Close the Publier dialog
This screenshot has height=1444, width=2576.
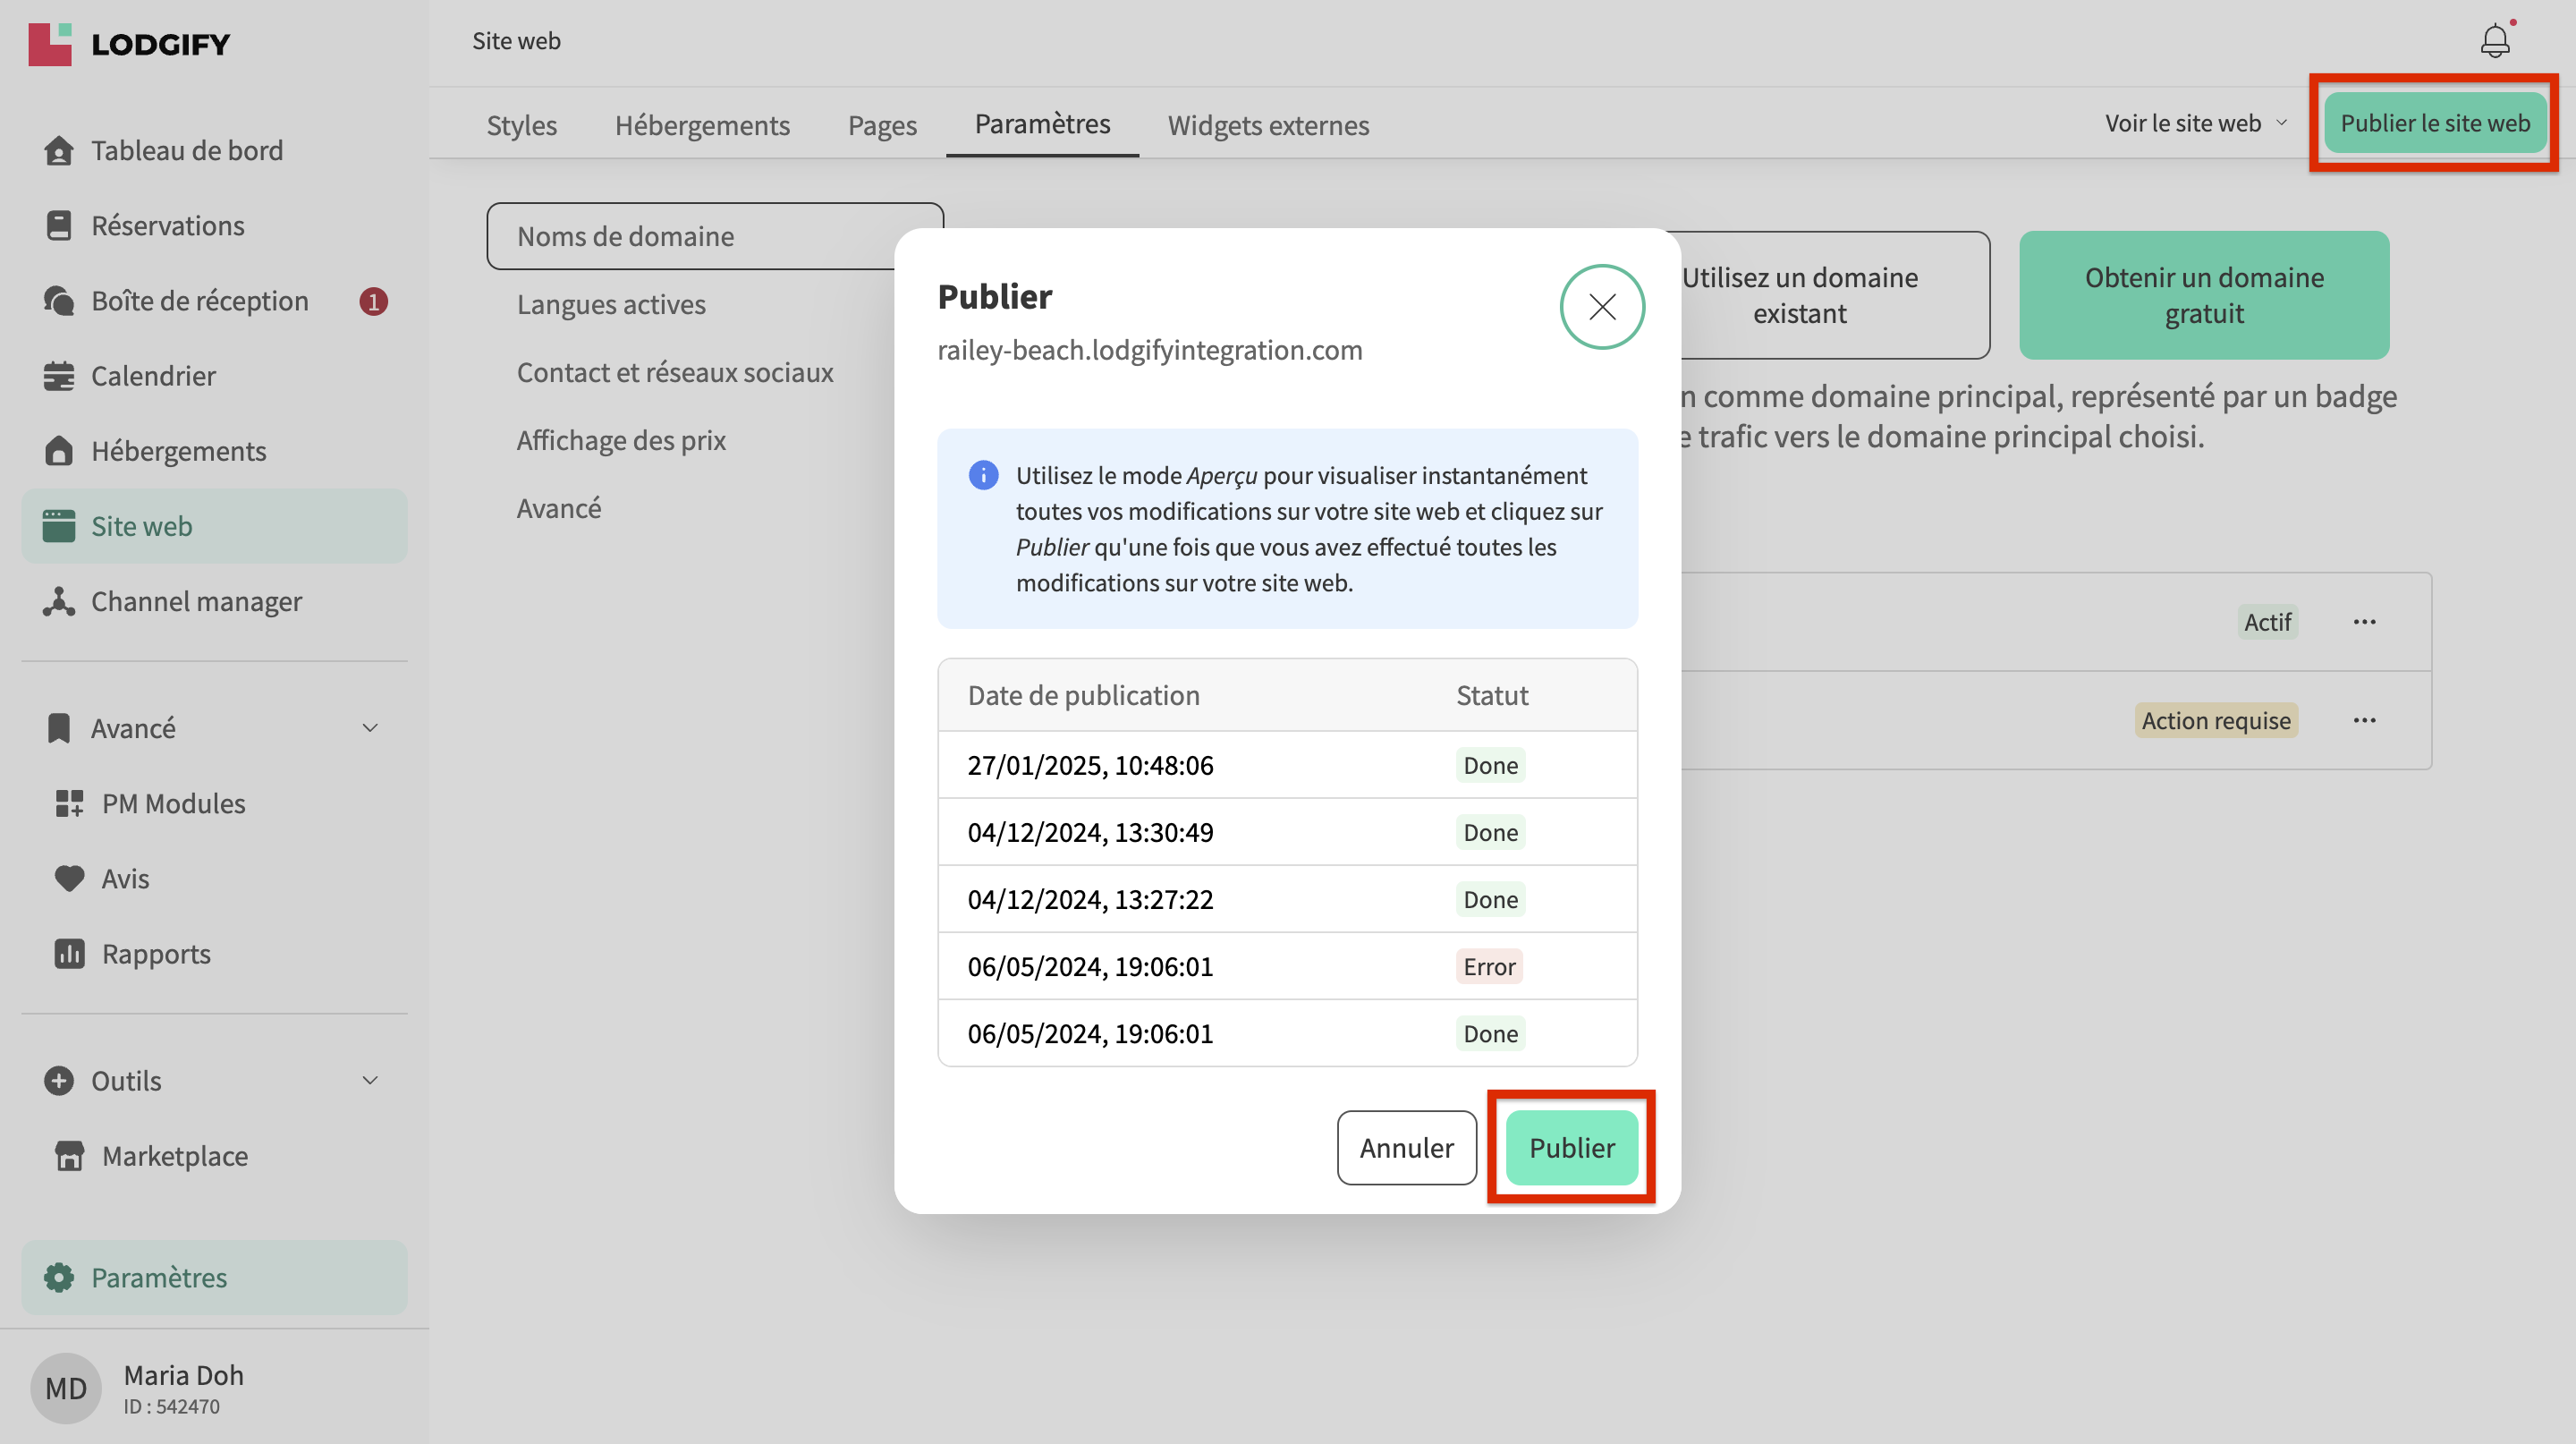pos(1602,306)
